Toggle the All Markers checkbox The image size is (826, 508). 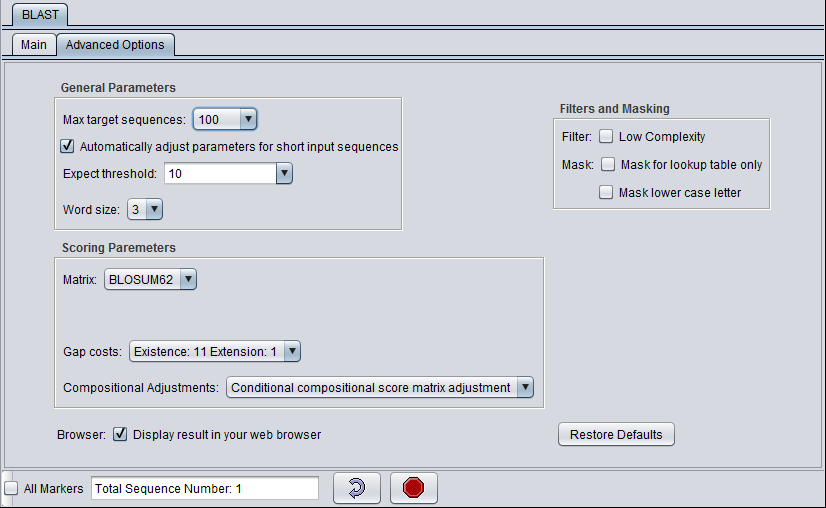coord(11,489)
